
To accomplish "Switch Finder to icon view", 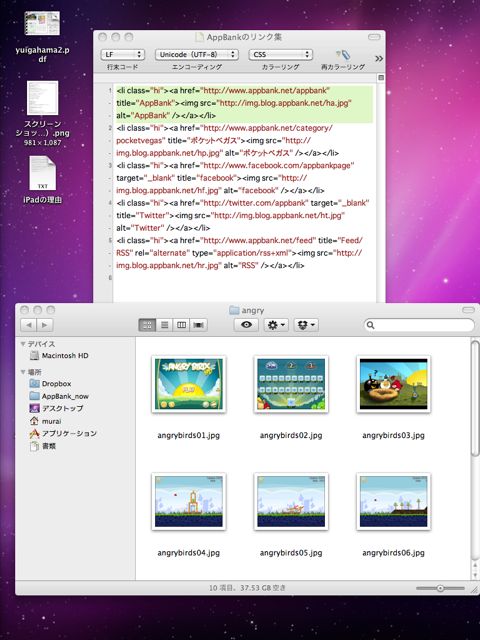I will tap(147, 325).
